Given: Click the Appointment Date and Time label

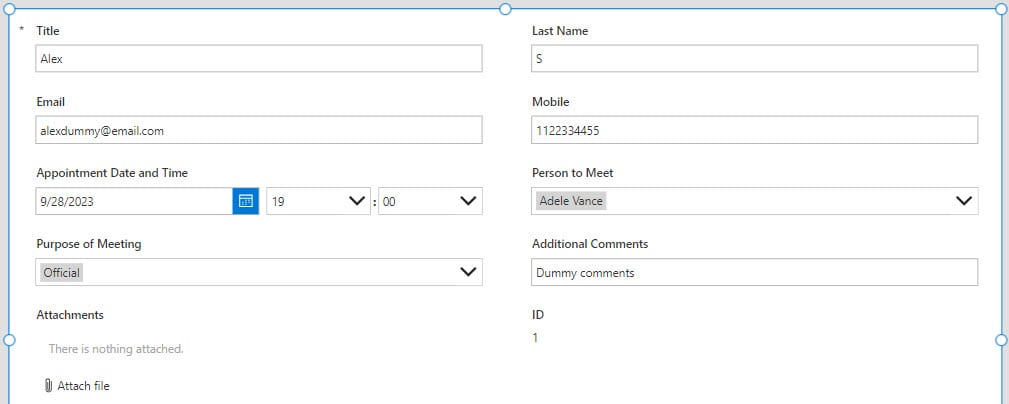Looking at the screenshot, I should click(x=112, y=172).
